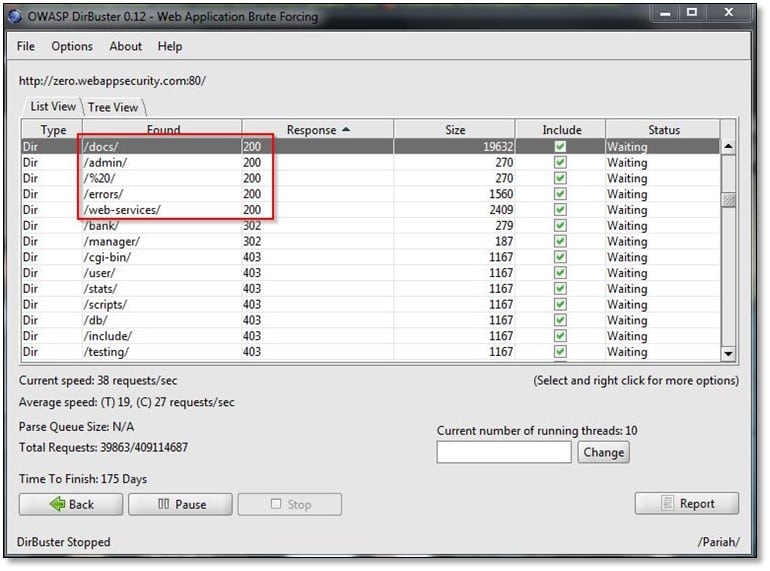Click the Change threads button
Image resolution: width=770 pixels, height=571 pixels.
pos(603,452)
